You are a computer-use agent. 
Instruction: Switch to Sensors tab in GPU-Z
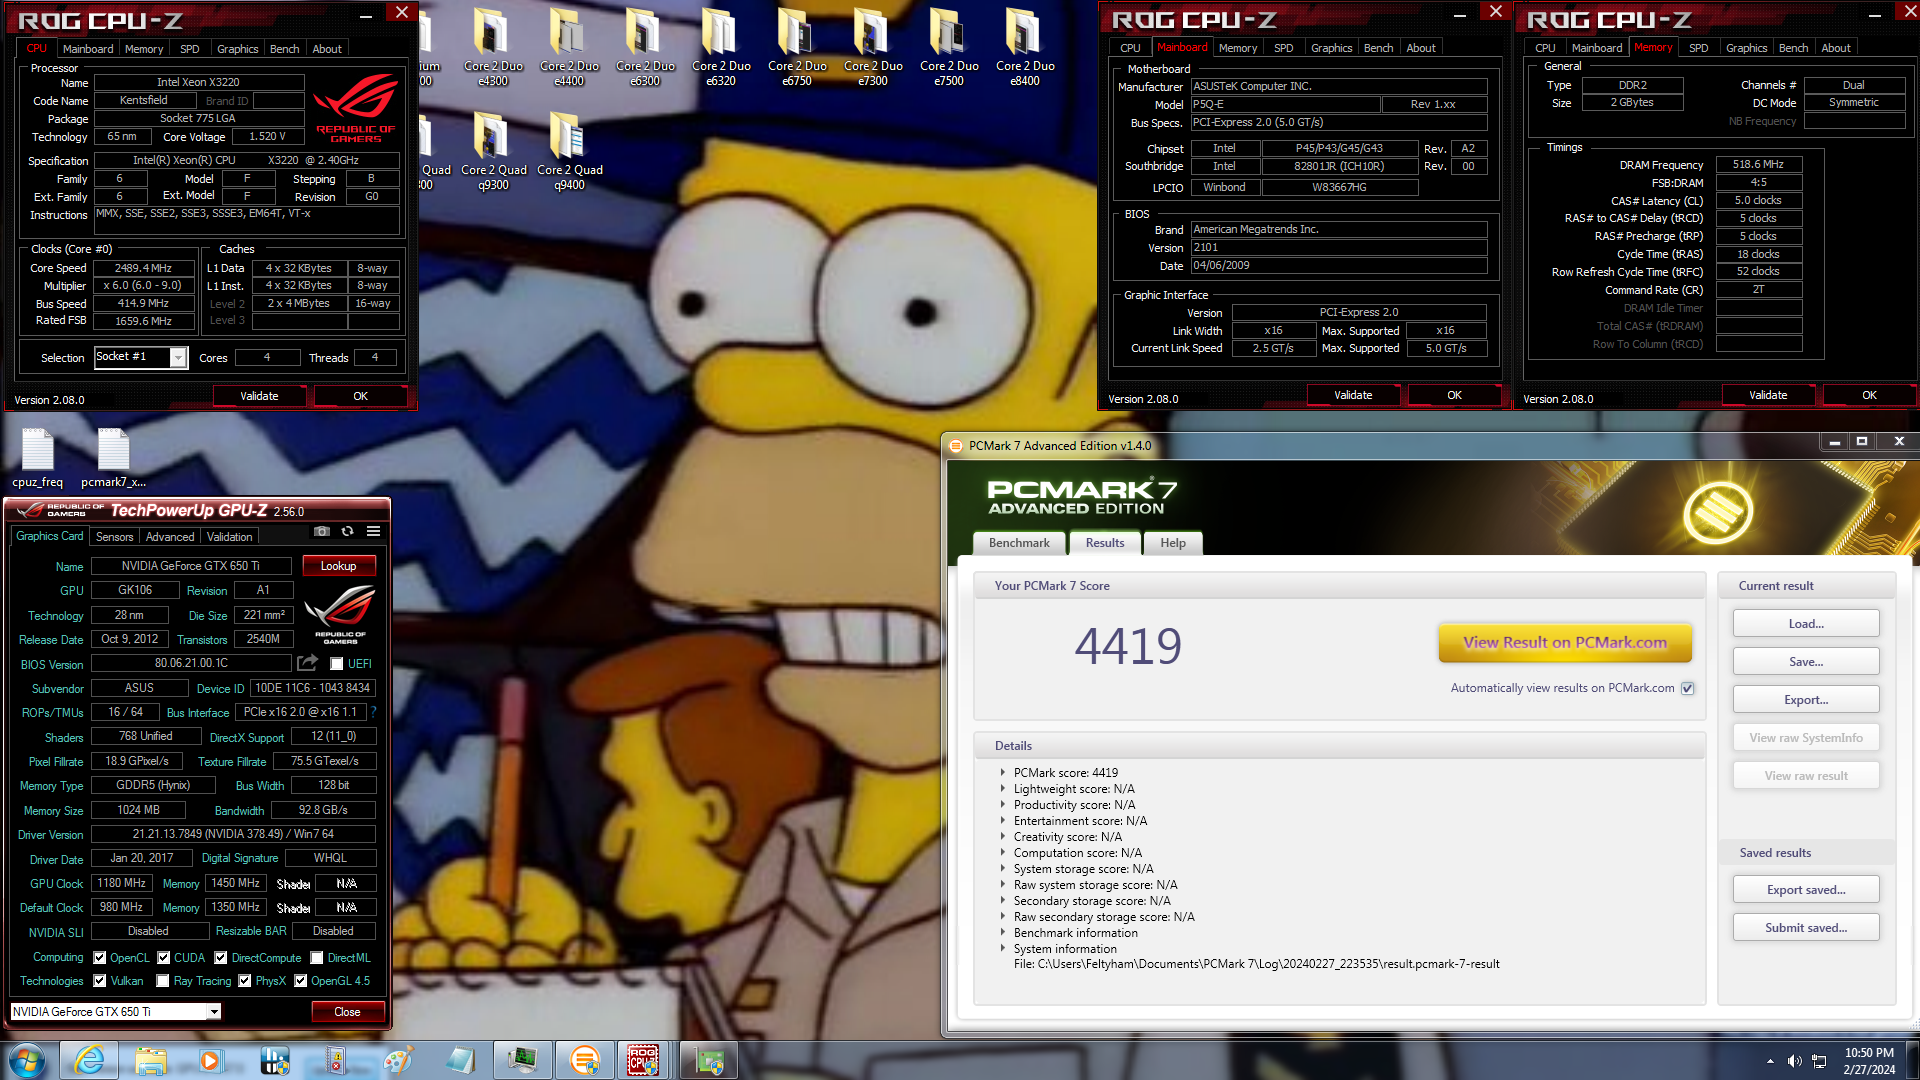coord(114,537)
